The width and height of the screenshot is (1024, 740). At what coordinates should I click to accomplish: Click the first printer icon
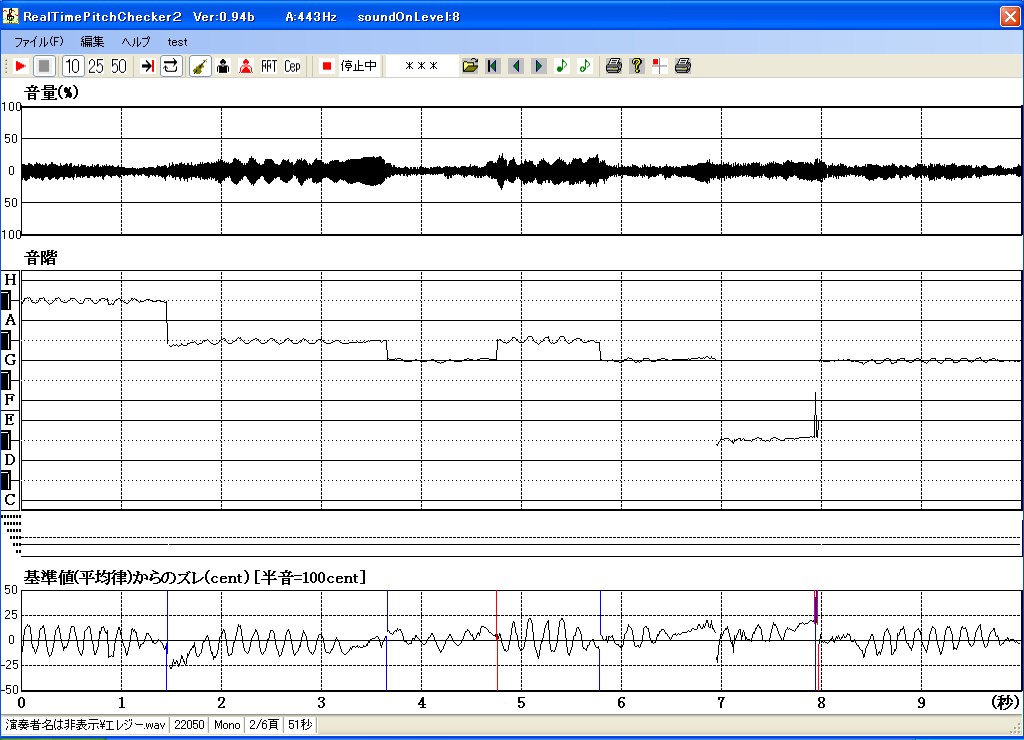613,66
